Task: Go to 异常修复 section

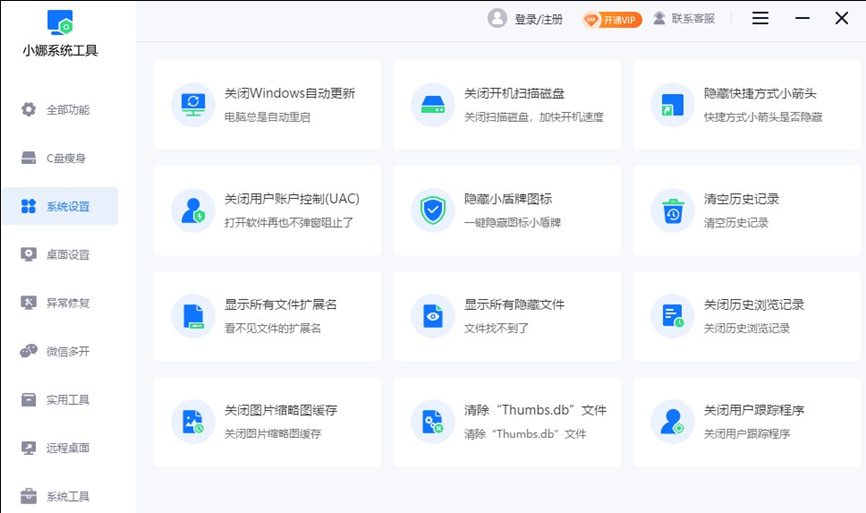Action: 60,303
